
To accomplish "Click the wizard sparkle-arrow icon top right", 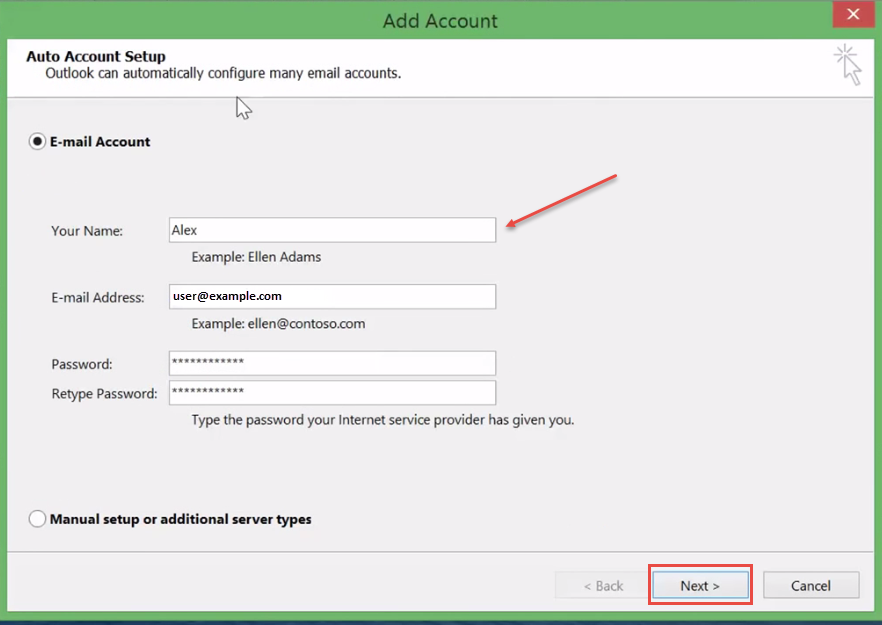I will [846, 63].
